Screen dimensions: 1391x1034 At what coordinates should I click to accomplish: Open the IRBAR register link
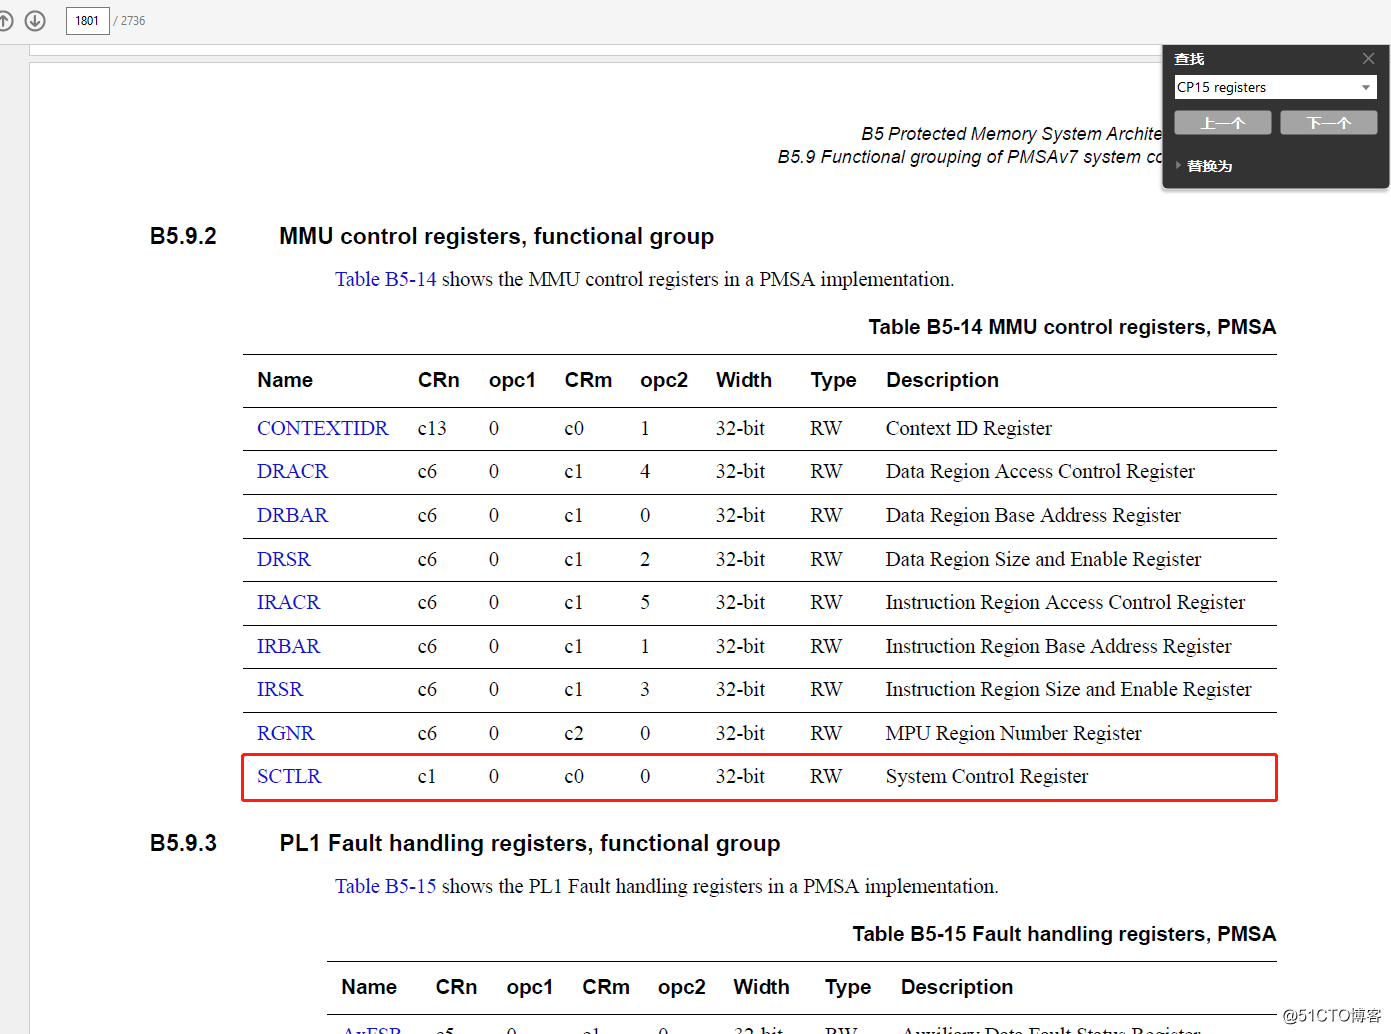click(288, 646)
